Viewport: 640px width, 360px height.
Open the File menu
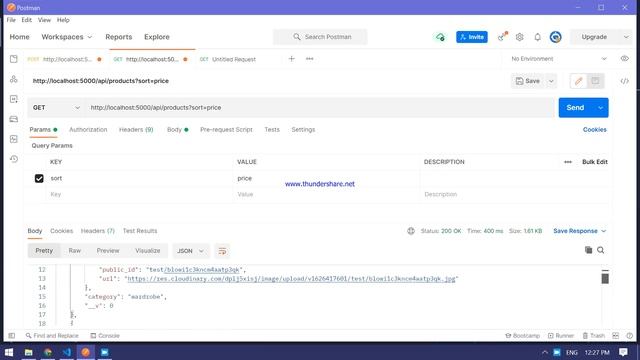pos(11,20)
